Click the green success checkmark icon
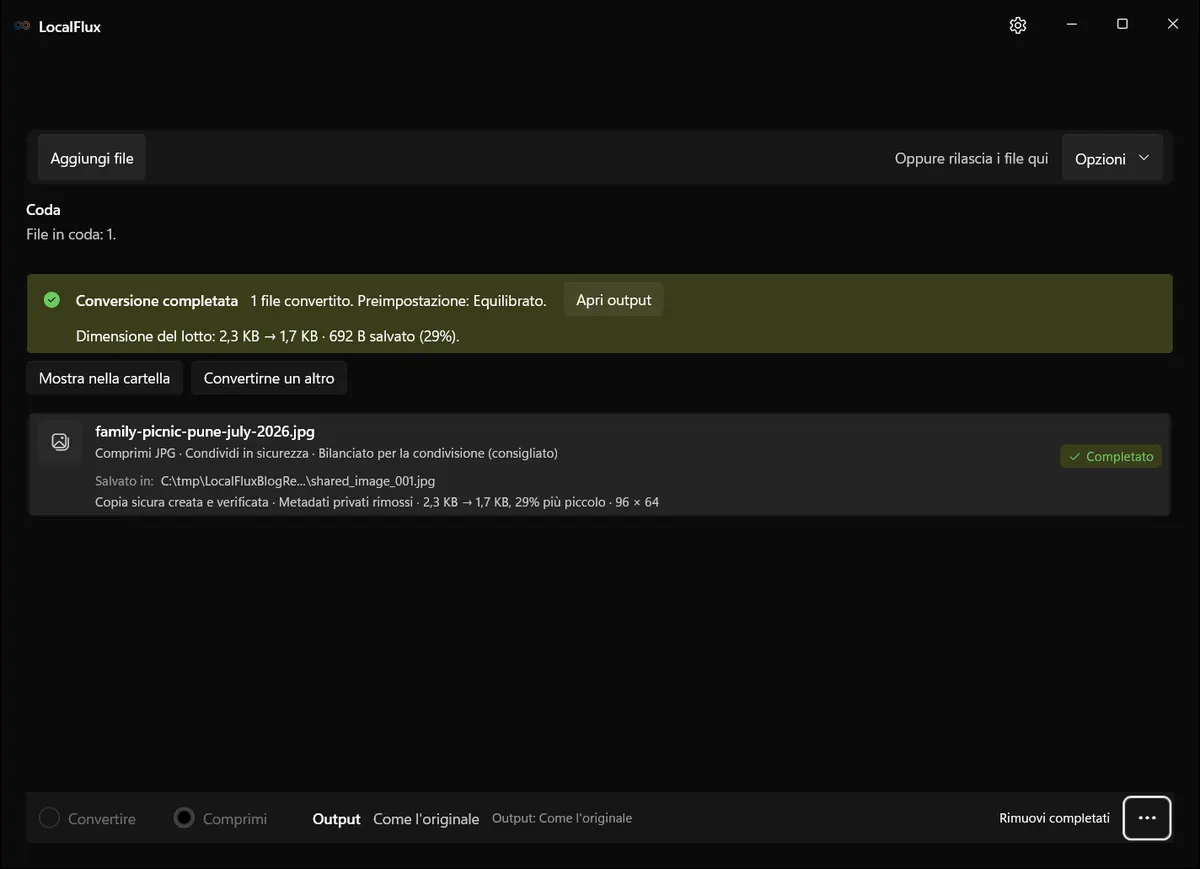Screen dimensions: 1200x869 [x=52, y=300]
